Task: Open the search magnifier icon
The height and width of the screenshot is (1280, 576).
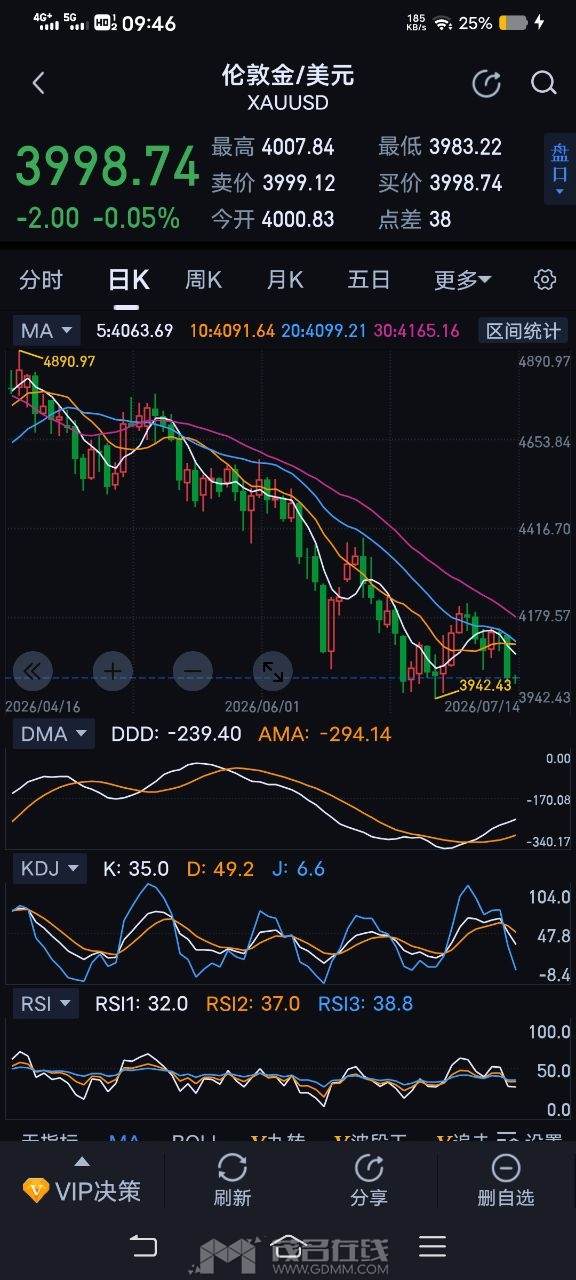Action: point(543,84)
